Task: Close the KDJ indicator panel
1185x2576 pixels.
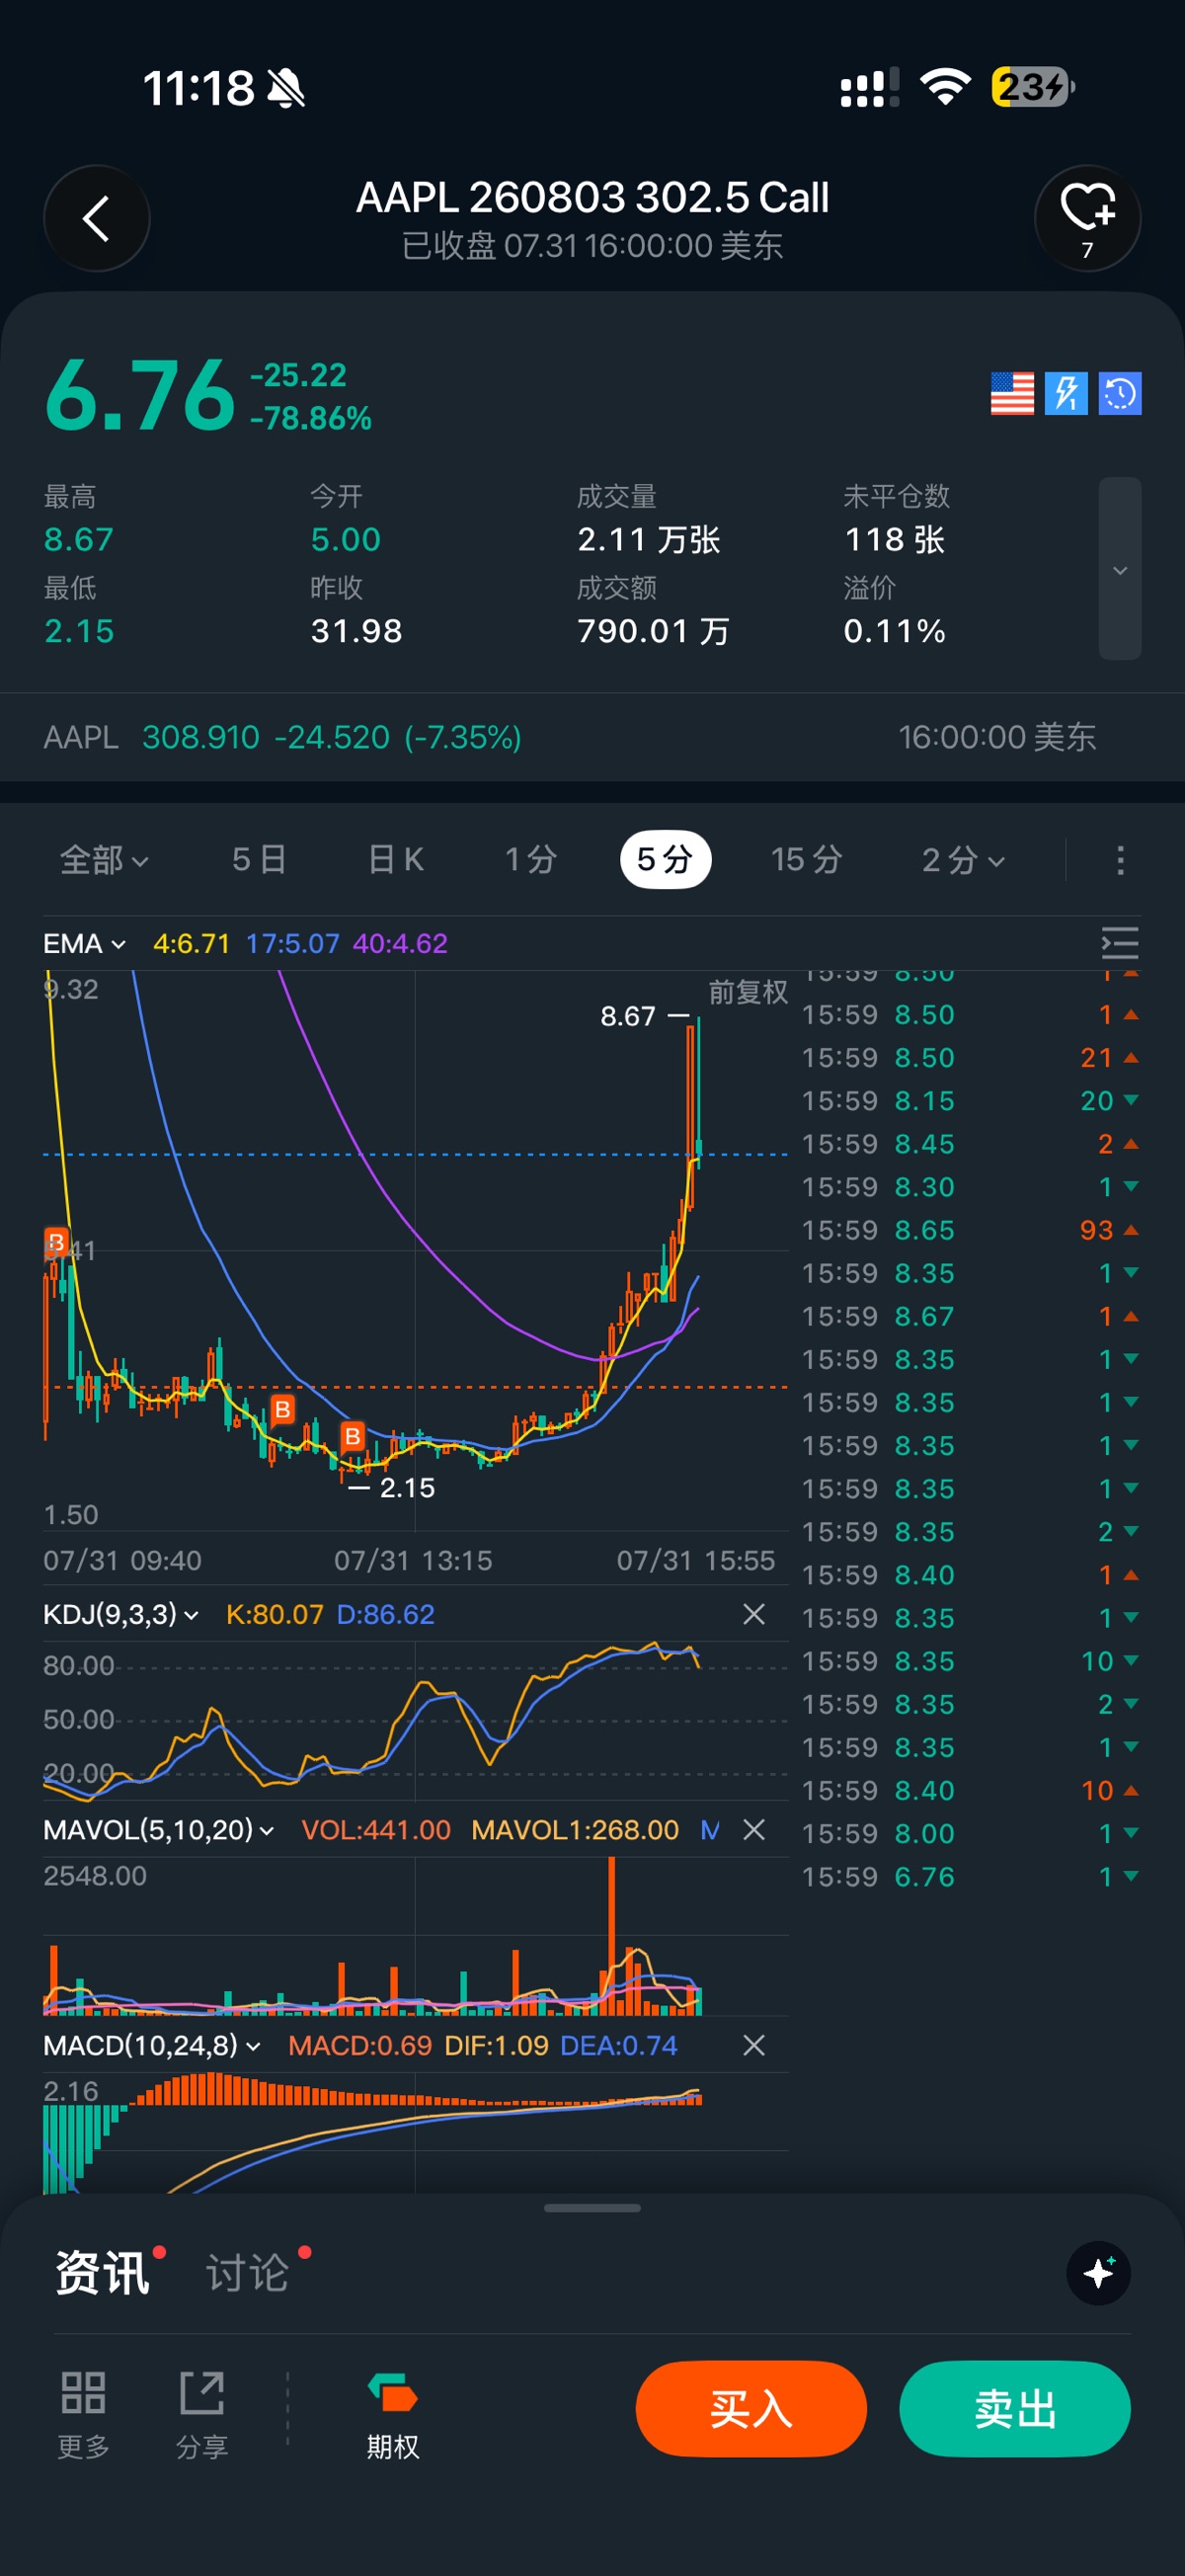Action: coord(754,1614)
